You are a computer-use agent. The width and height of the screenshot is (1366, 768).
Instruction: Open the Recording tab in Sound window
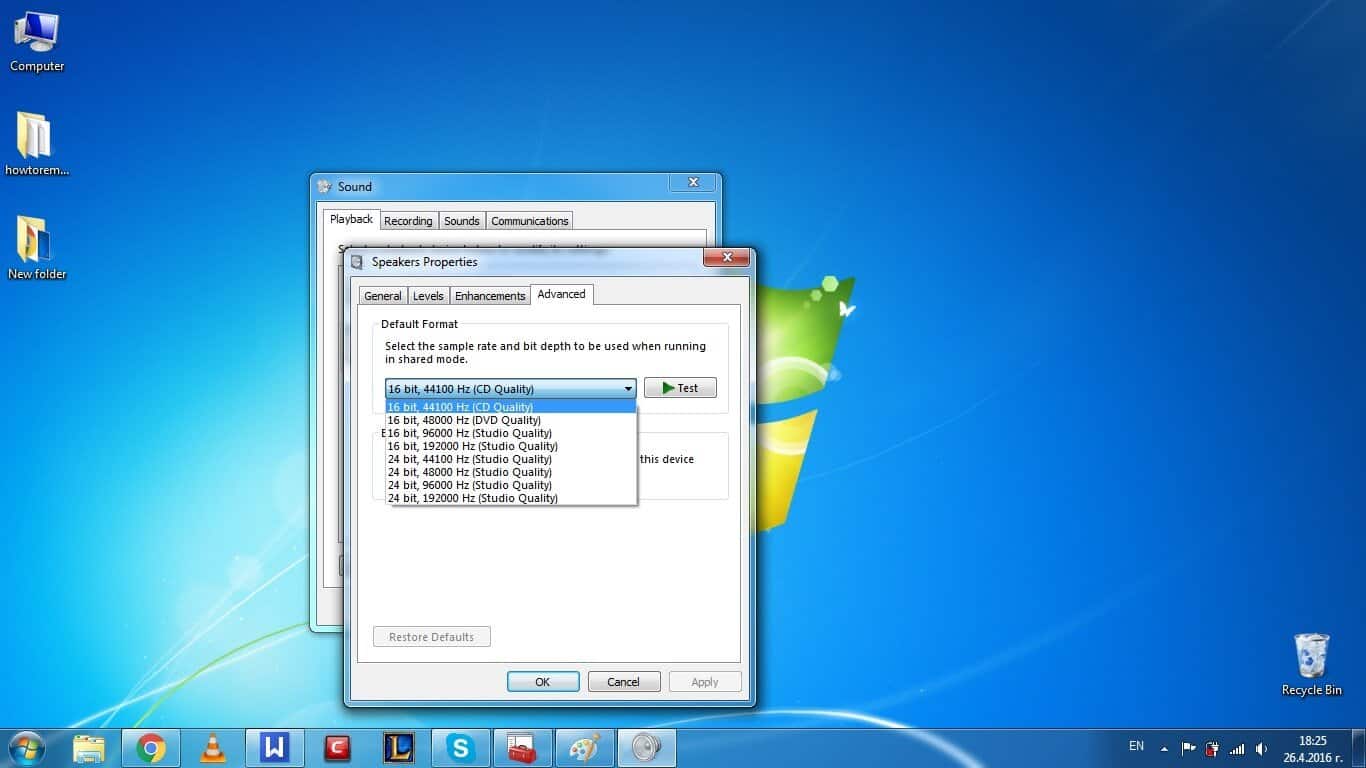(408, 221)
